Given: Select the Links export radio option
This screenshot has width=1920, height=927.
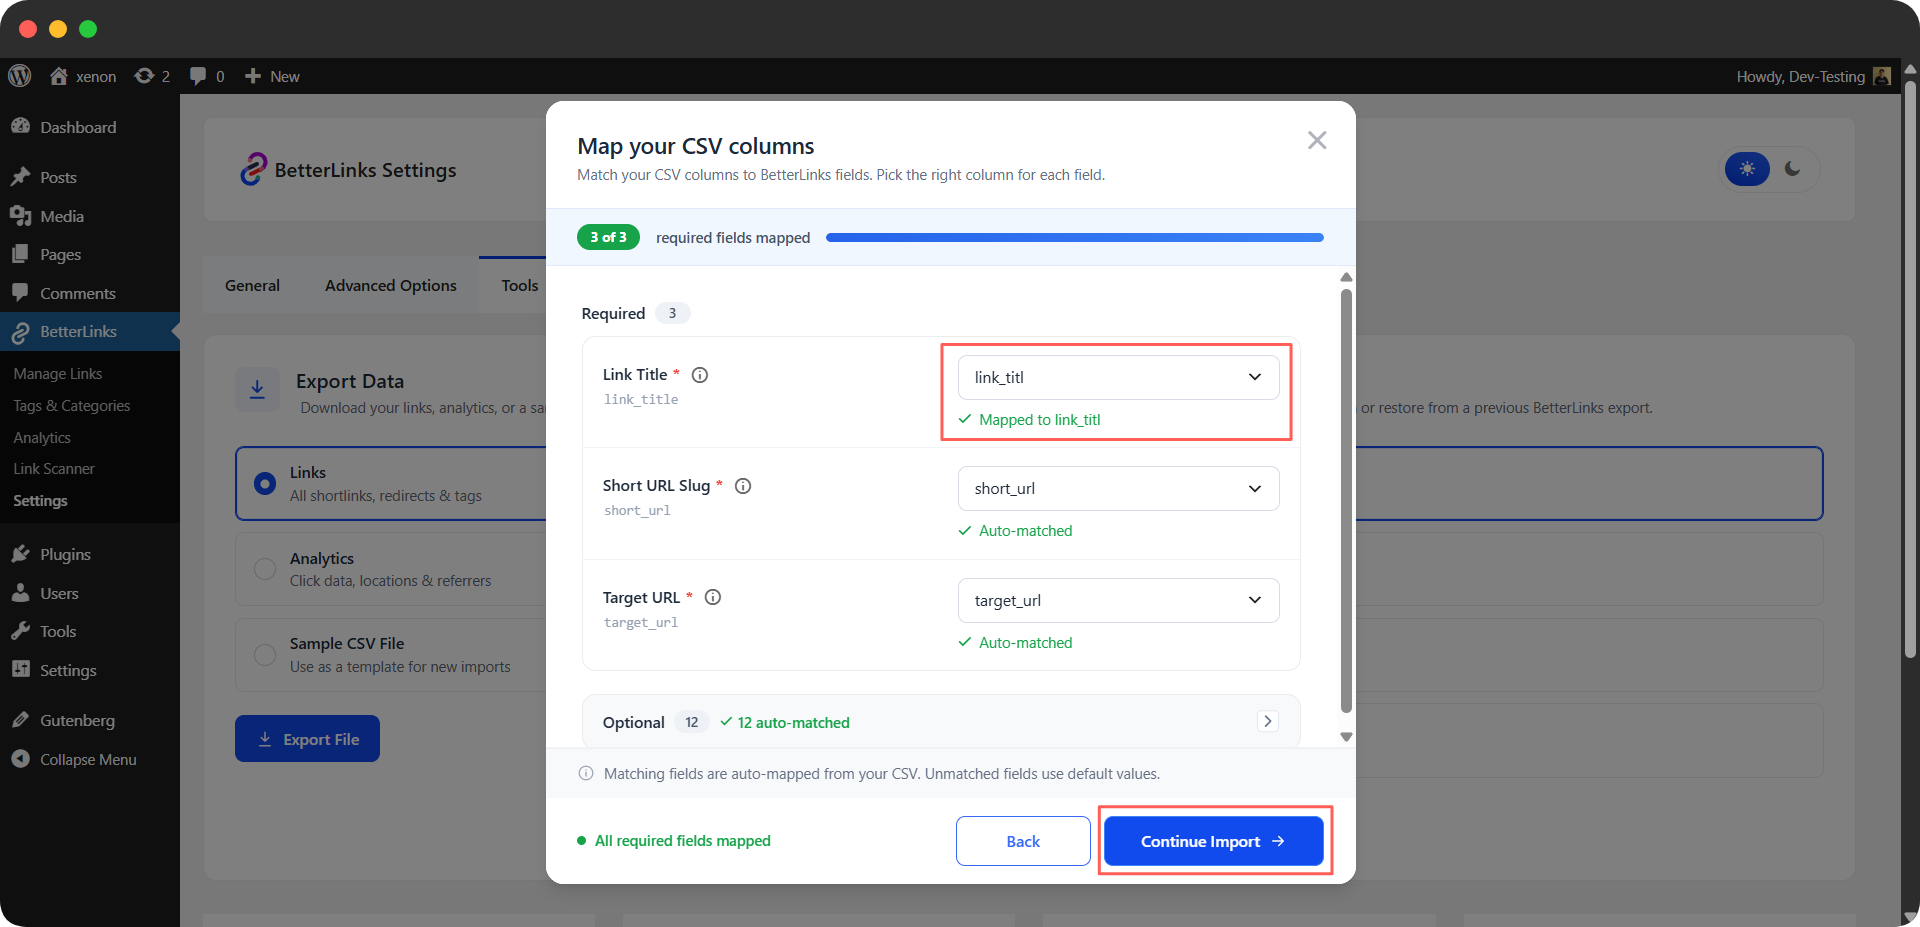Looking at the screenshot, I should (265, 484).
